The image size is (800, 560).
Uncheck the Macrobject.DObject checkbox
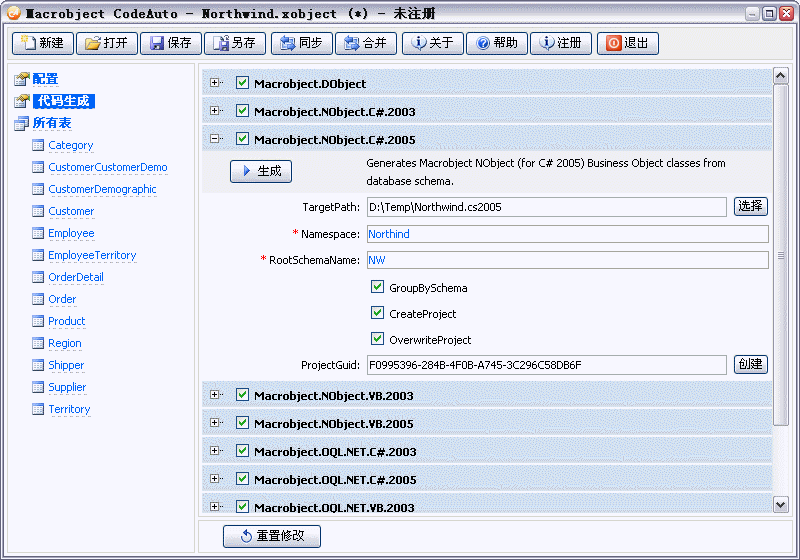242,83
